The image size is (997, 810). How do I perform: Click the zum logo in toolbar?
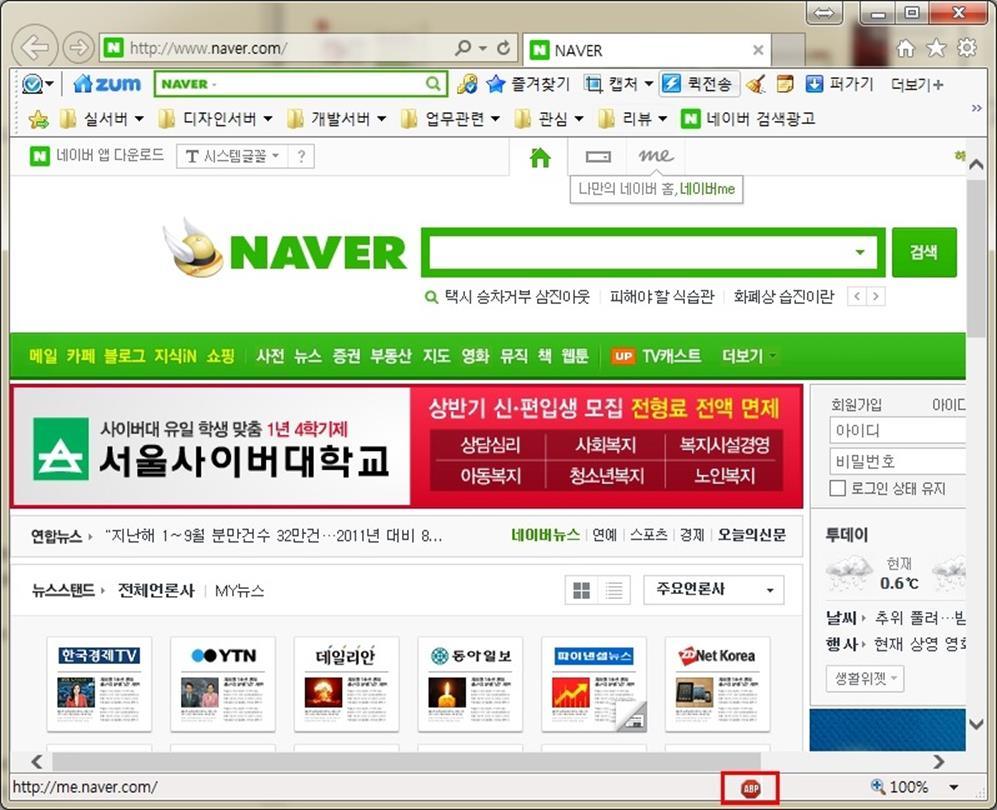107,83
